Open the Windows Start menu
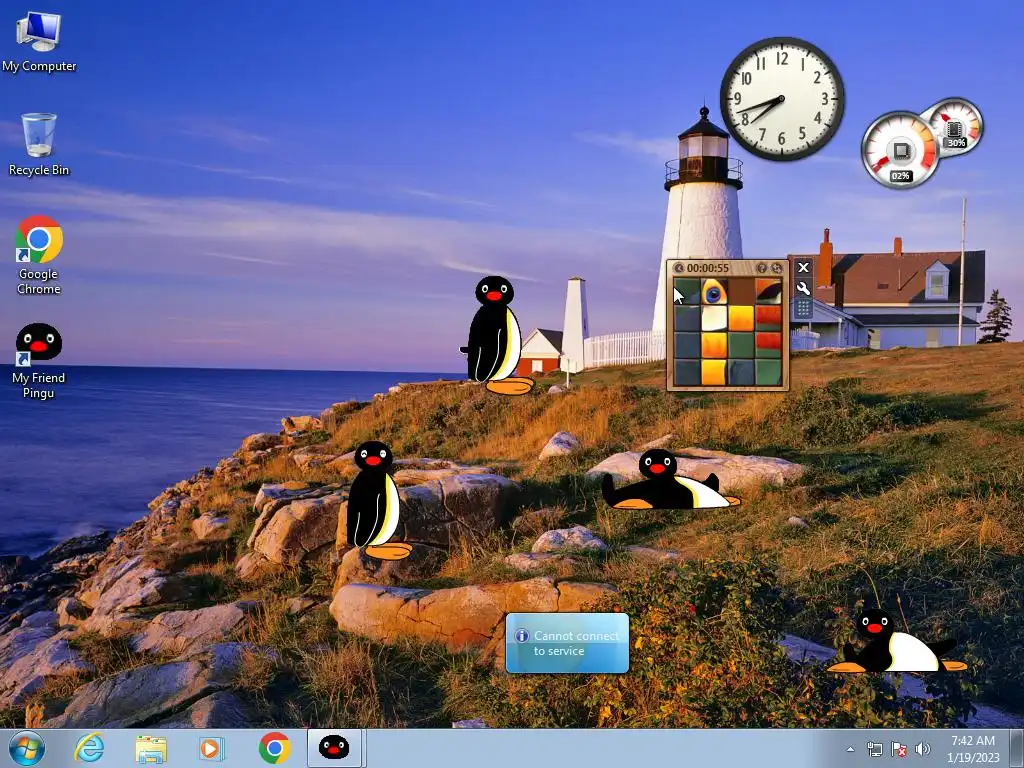 tap(27, 748)
